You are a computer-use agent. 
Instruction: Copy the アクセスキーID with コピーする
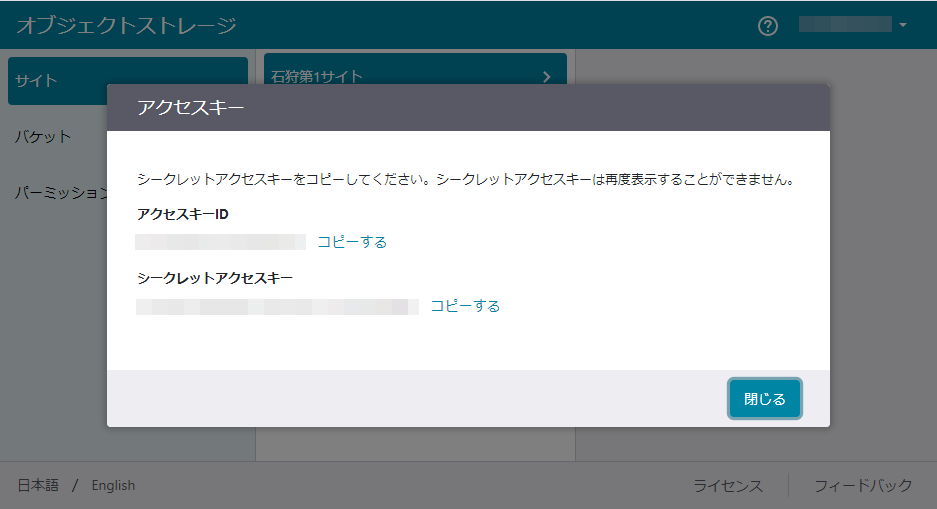click(x=352, y=242)
